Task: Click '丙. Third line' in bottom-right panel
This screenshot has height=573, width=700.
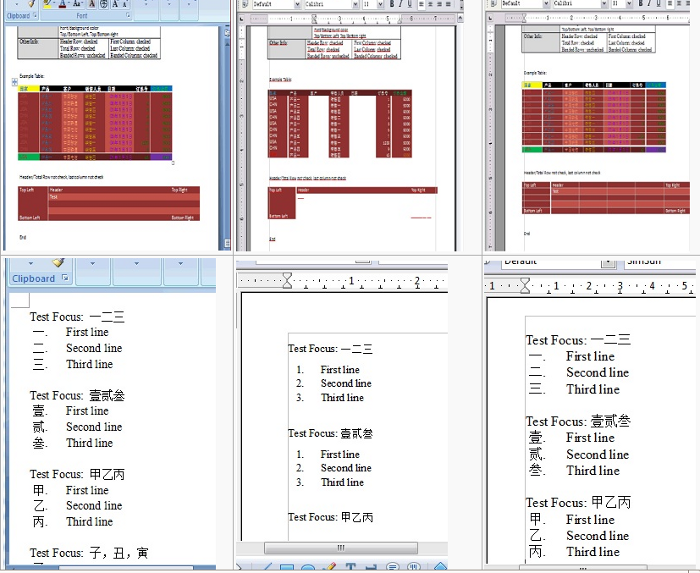Action: pyautogui.click(x=574, y=552)
